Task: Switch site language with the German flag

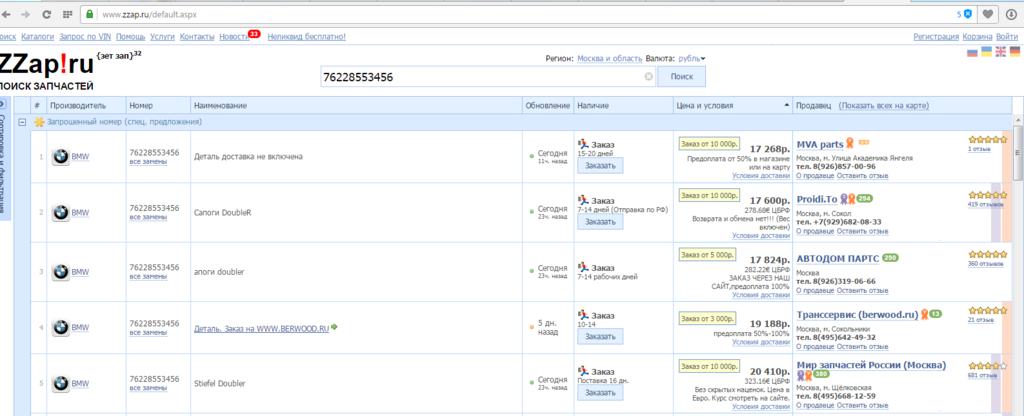Action: coord(1014,50)
